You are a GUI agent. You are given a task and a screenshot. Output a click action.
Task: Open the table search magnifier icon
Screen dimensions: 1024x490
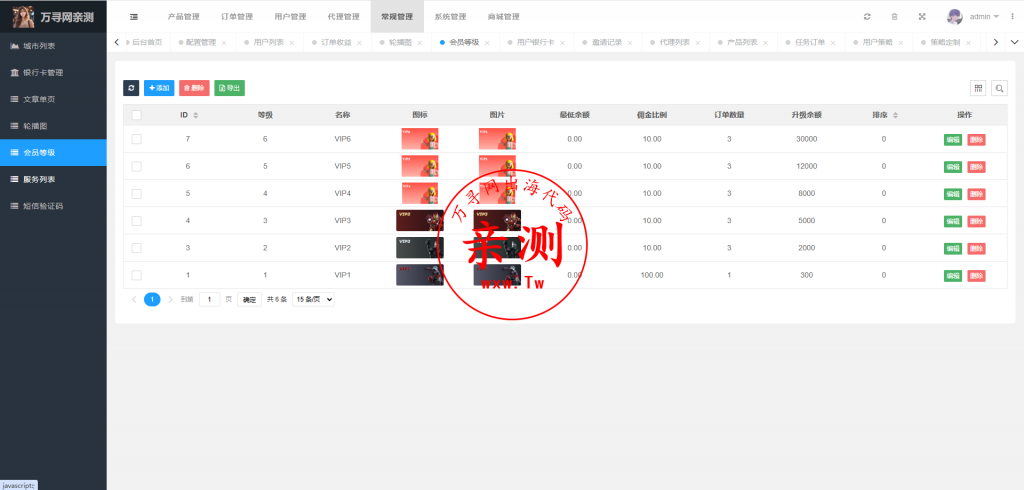click(x=999, y=88)
